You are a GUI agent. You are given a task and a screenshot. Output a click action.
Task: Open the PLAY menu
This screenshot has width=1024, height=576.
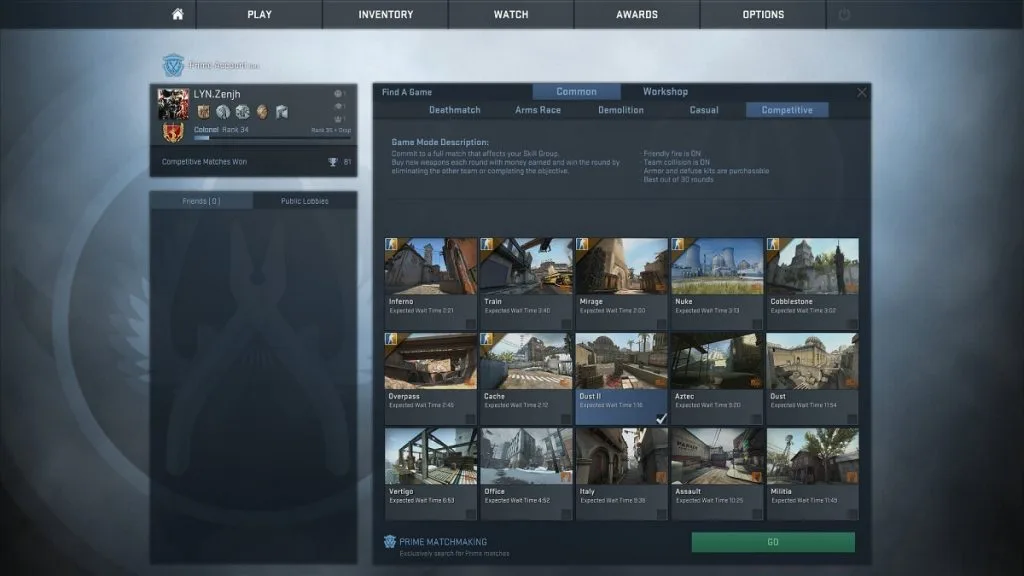coord(259,14)
